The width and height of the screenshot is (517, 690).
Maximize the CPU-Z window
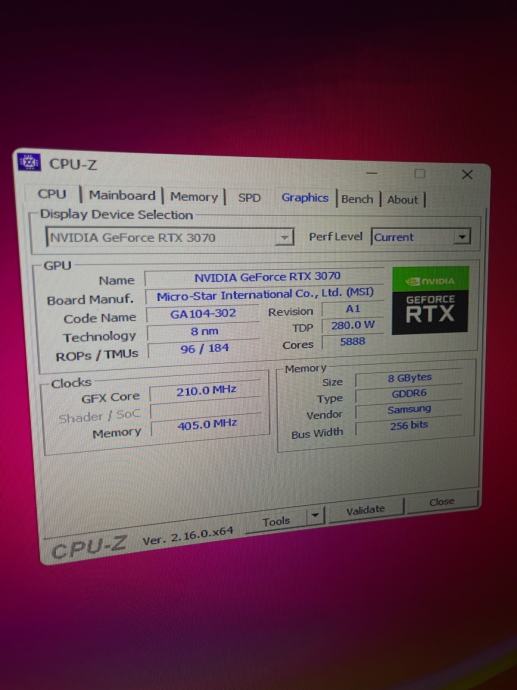point(420,174)
